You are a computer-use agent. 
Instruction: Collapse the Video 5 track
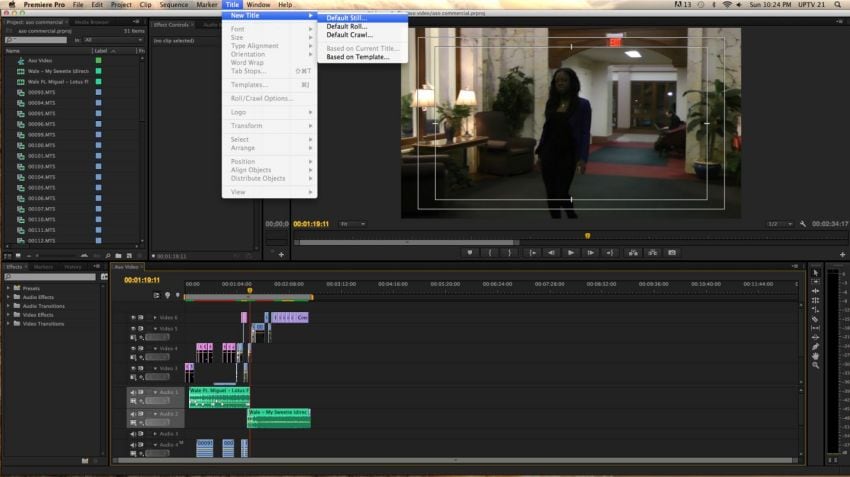click(155, 328)
